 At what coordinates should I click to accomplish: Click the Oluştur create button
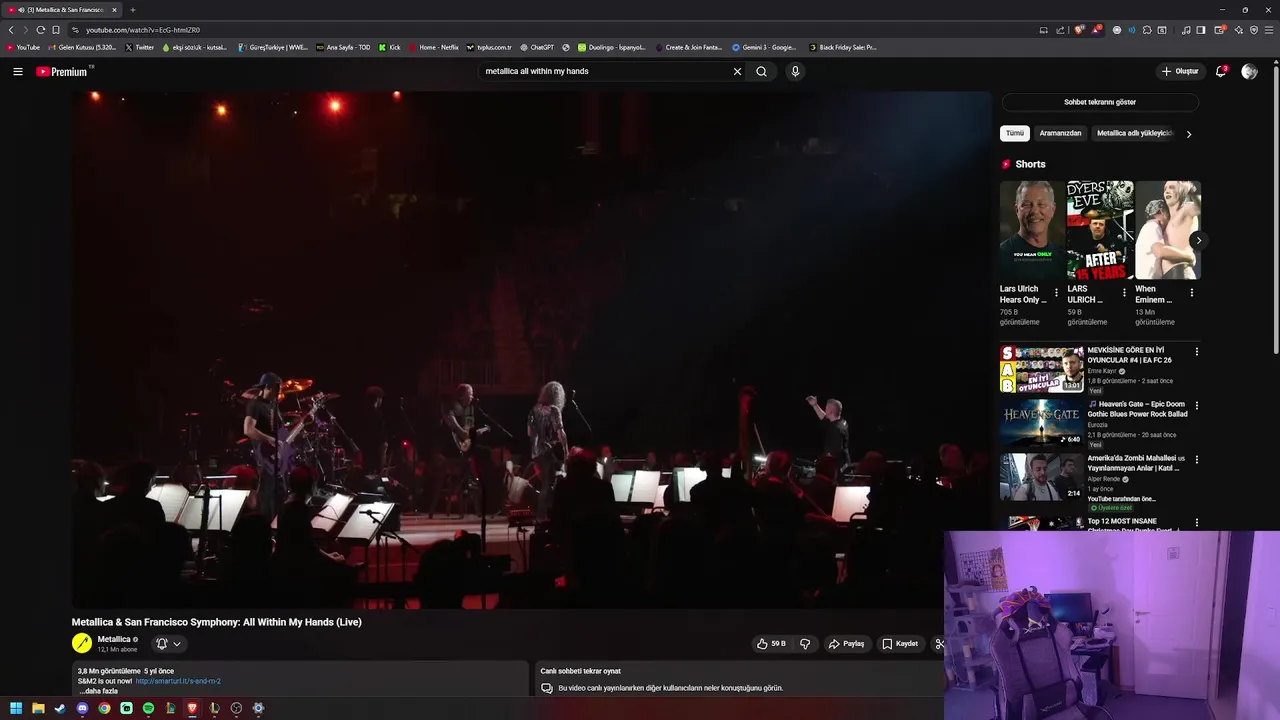[1180, 72]
